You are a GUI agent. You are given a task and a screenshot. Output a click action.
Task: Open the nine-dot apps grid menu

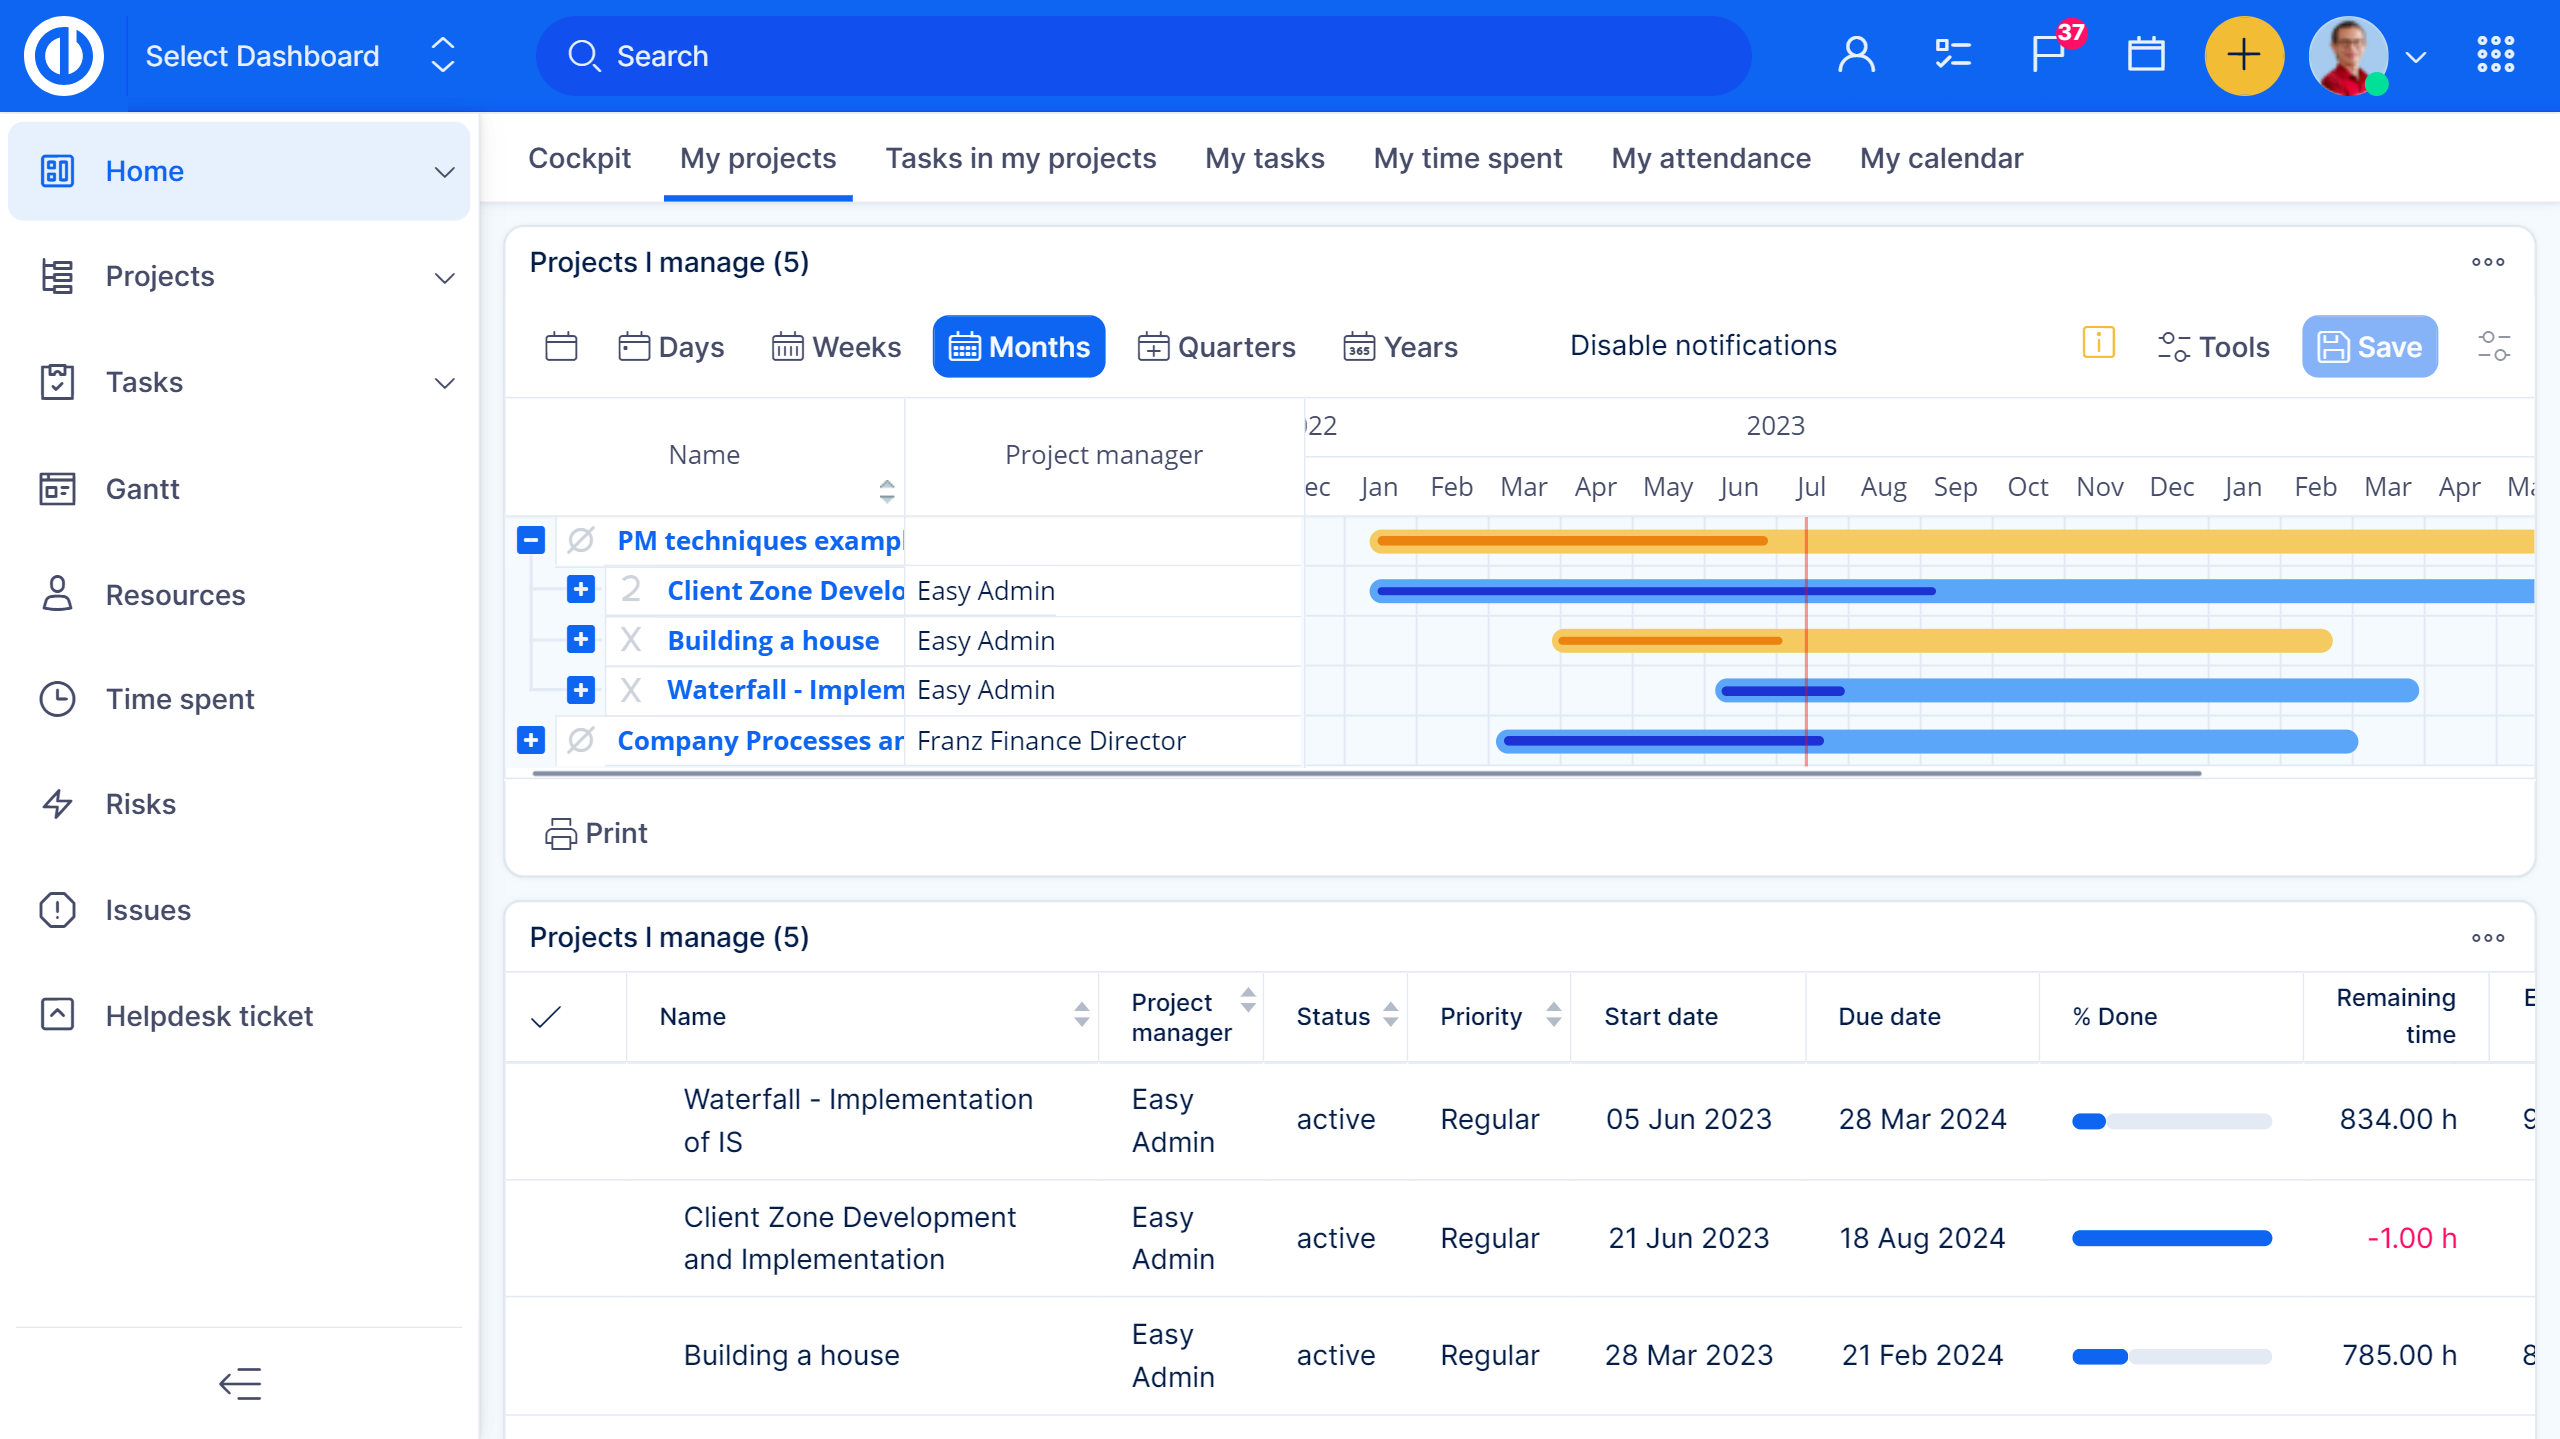[x=2495, y=55]
